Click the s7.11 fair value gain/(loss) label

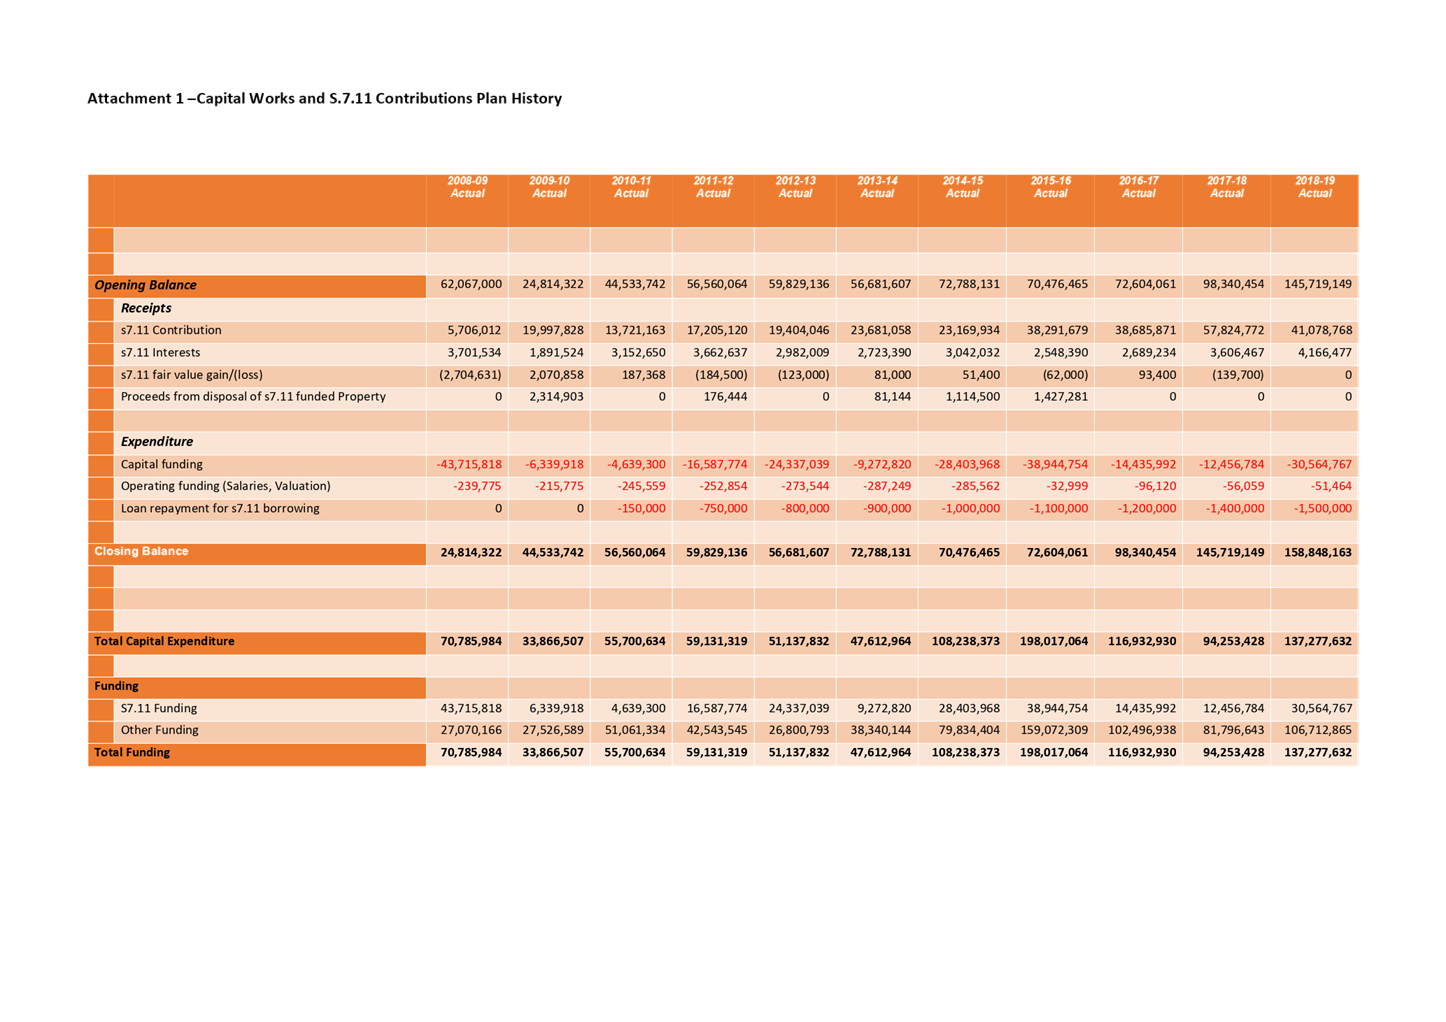(x=192, y=375)
